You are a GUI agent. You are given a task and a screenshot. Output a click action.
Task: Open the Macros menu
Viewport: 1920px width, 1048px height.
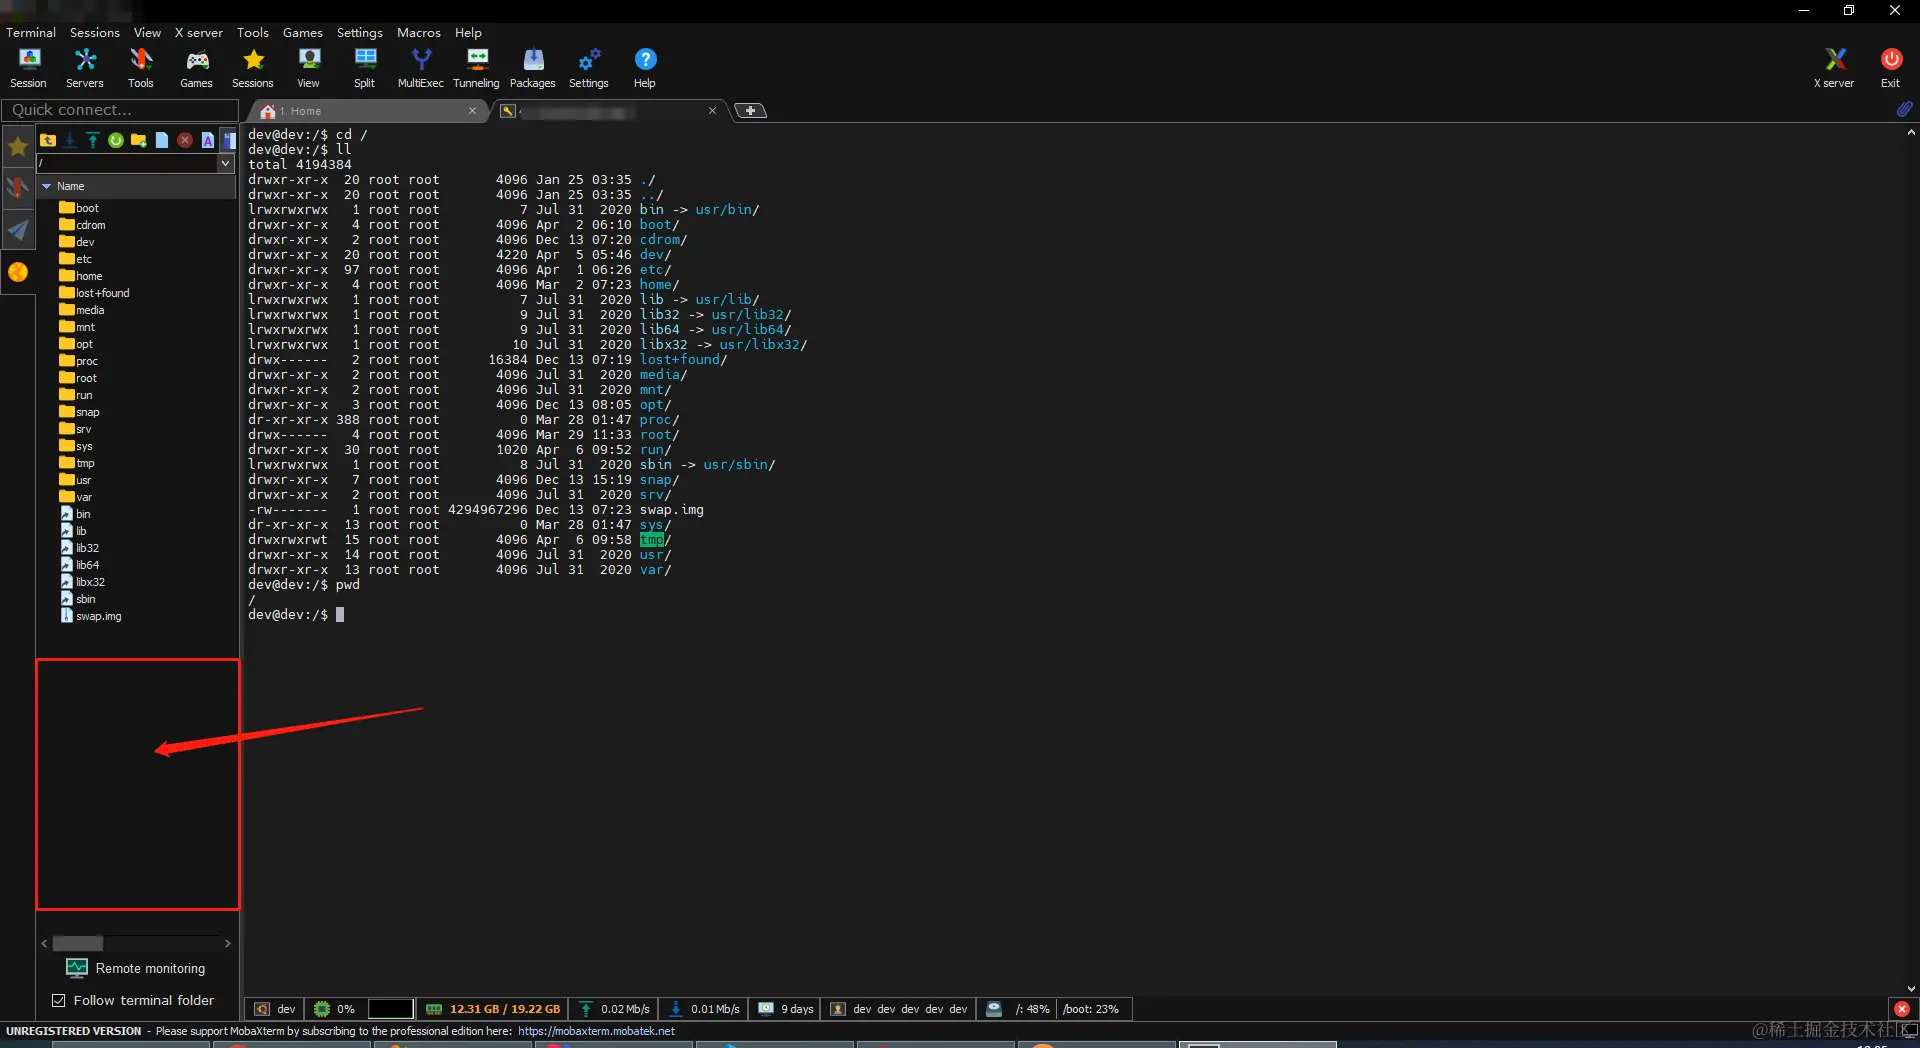pyautogui.click(x=419, y=32)
